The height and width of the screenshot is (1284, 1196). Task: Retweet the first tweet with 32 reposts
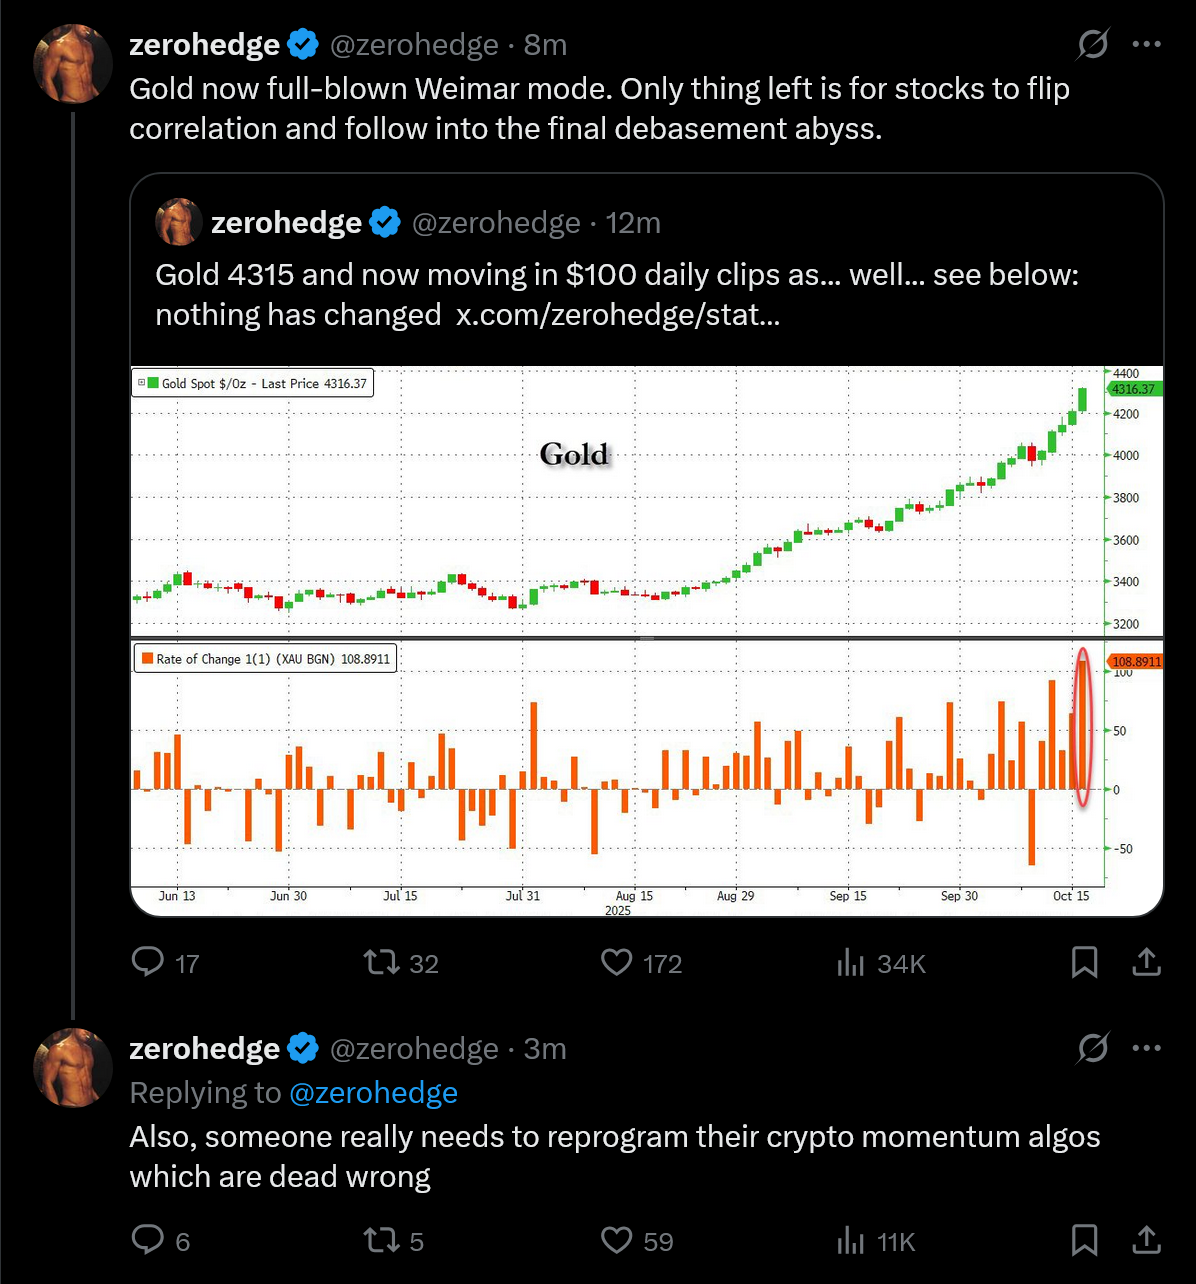[380, 962]
